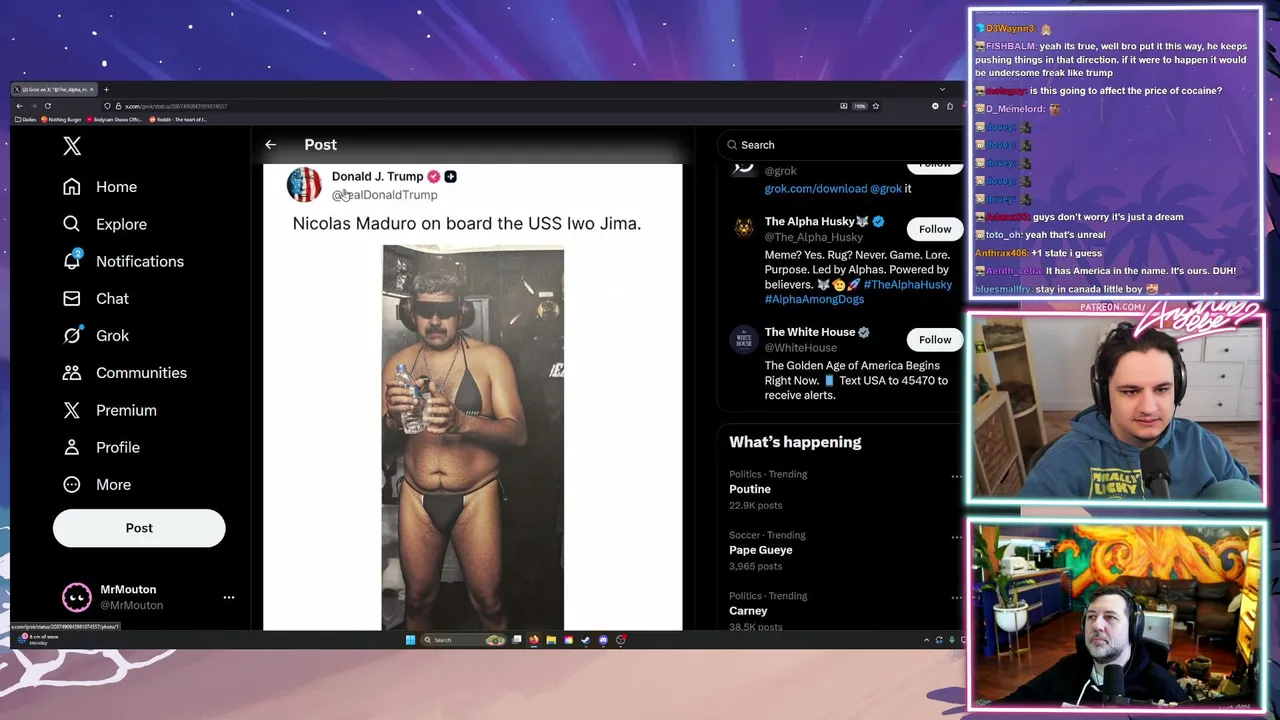1280x720 pixels.
Task: Click the Explore magnifier icon
Action: 72,224
